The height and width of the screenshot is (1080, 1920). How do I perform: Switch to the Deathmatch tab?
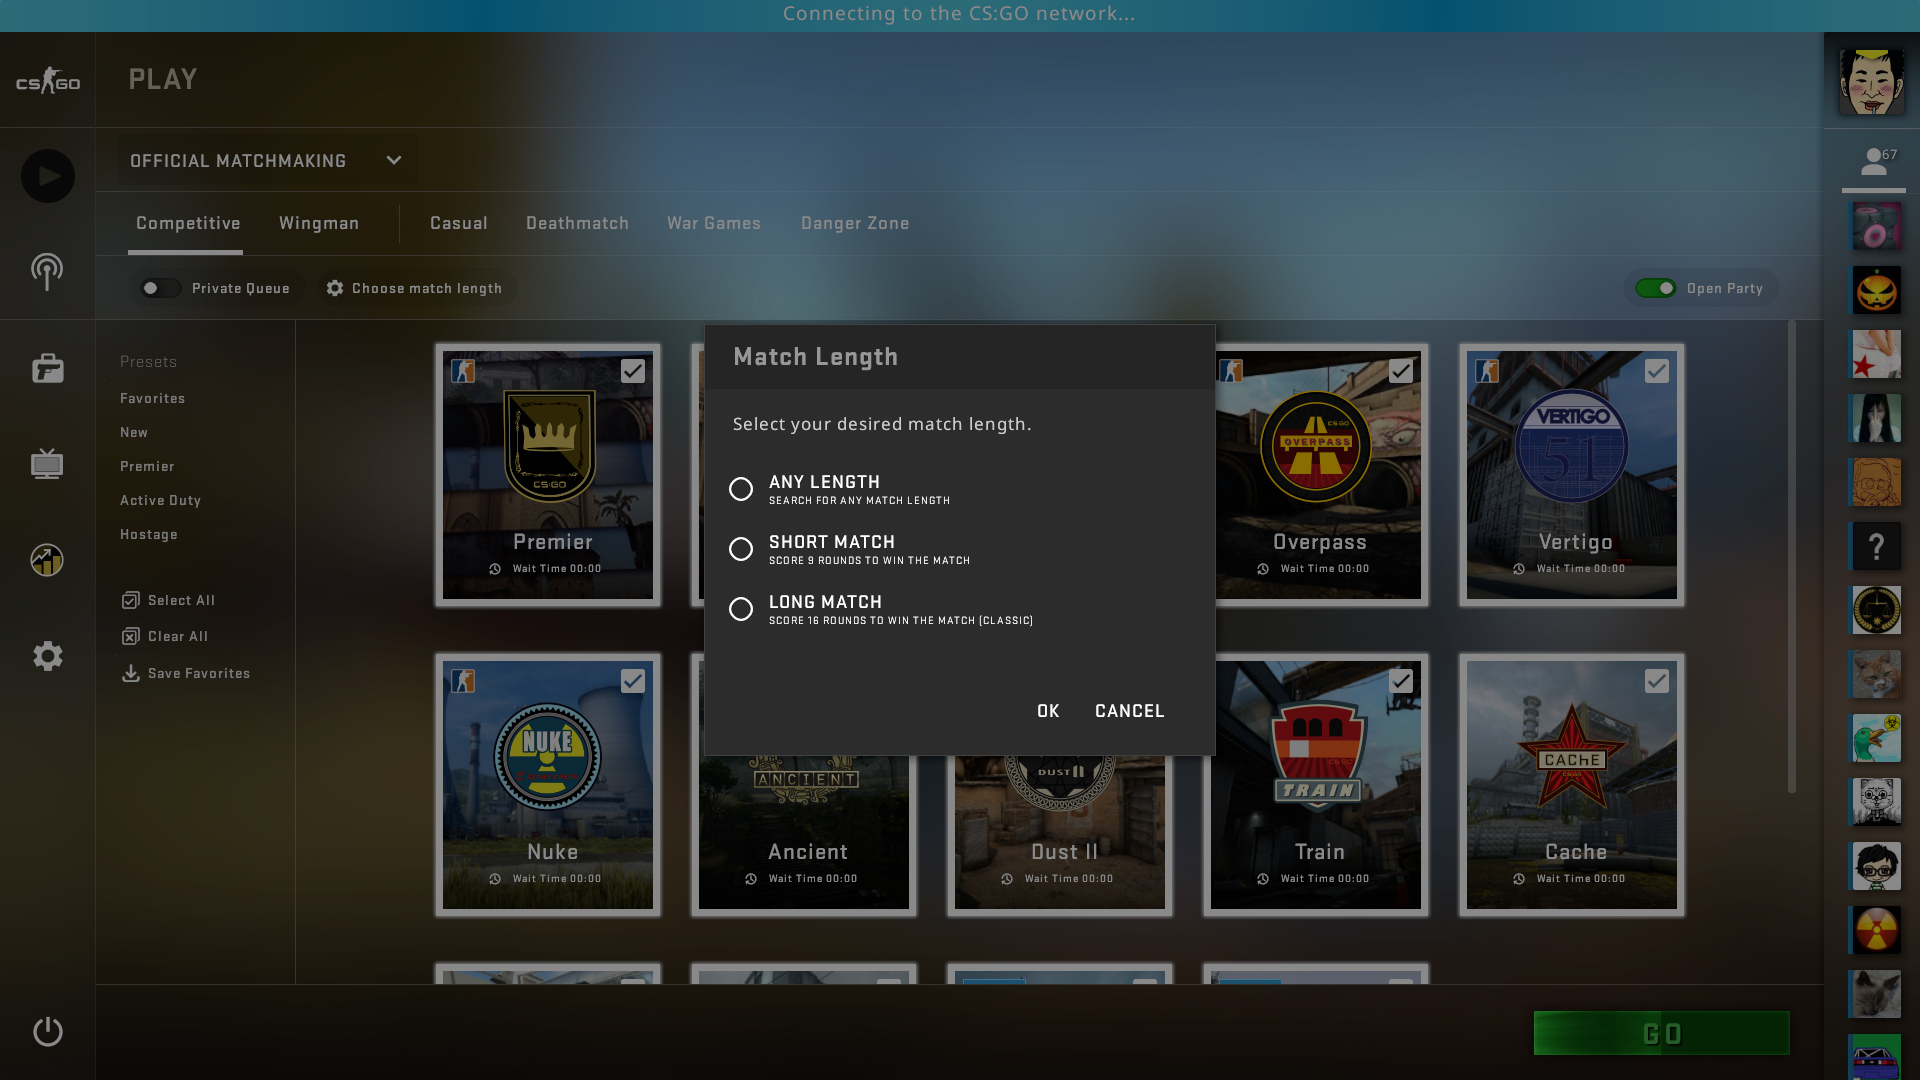tap(578, 223)
